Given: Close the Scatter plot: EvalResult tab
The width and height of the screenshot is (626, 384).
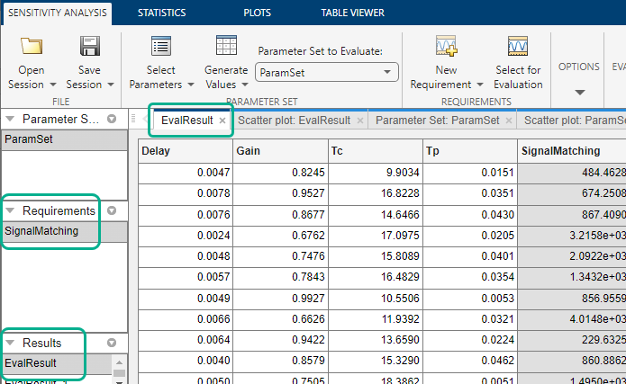Looking at the screenshot, I should (x=360, y=121).
